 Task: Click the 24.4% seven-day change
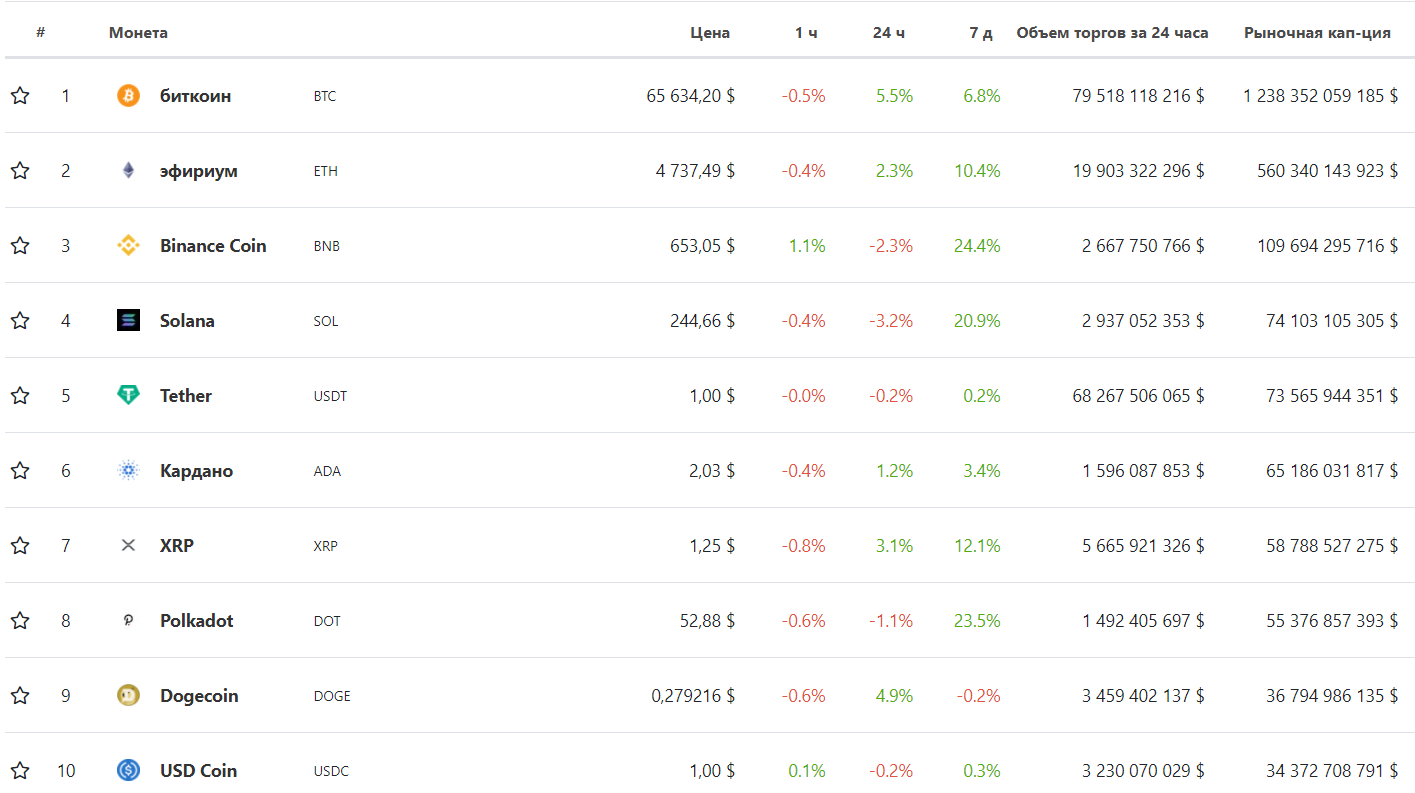(977, 246)
